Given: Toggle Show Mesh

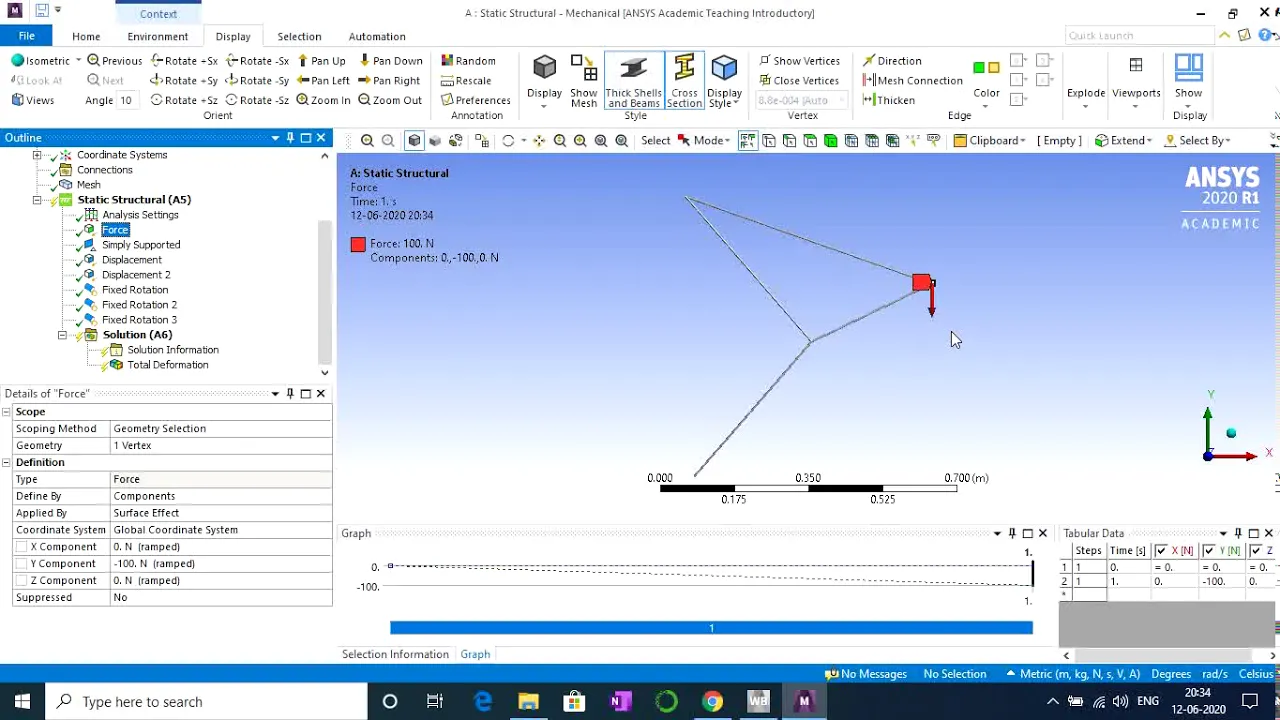Looking at the screenshot, I should click(584, 81).
